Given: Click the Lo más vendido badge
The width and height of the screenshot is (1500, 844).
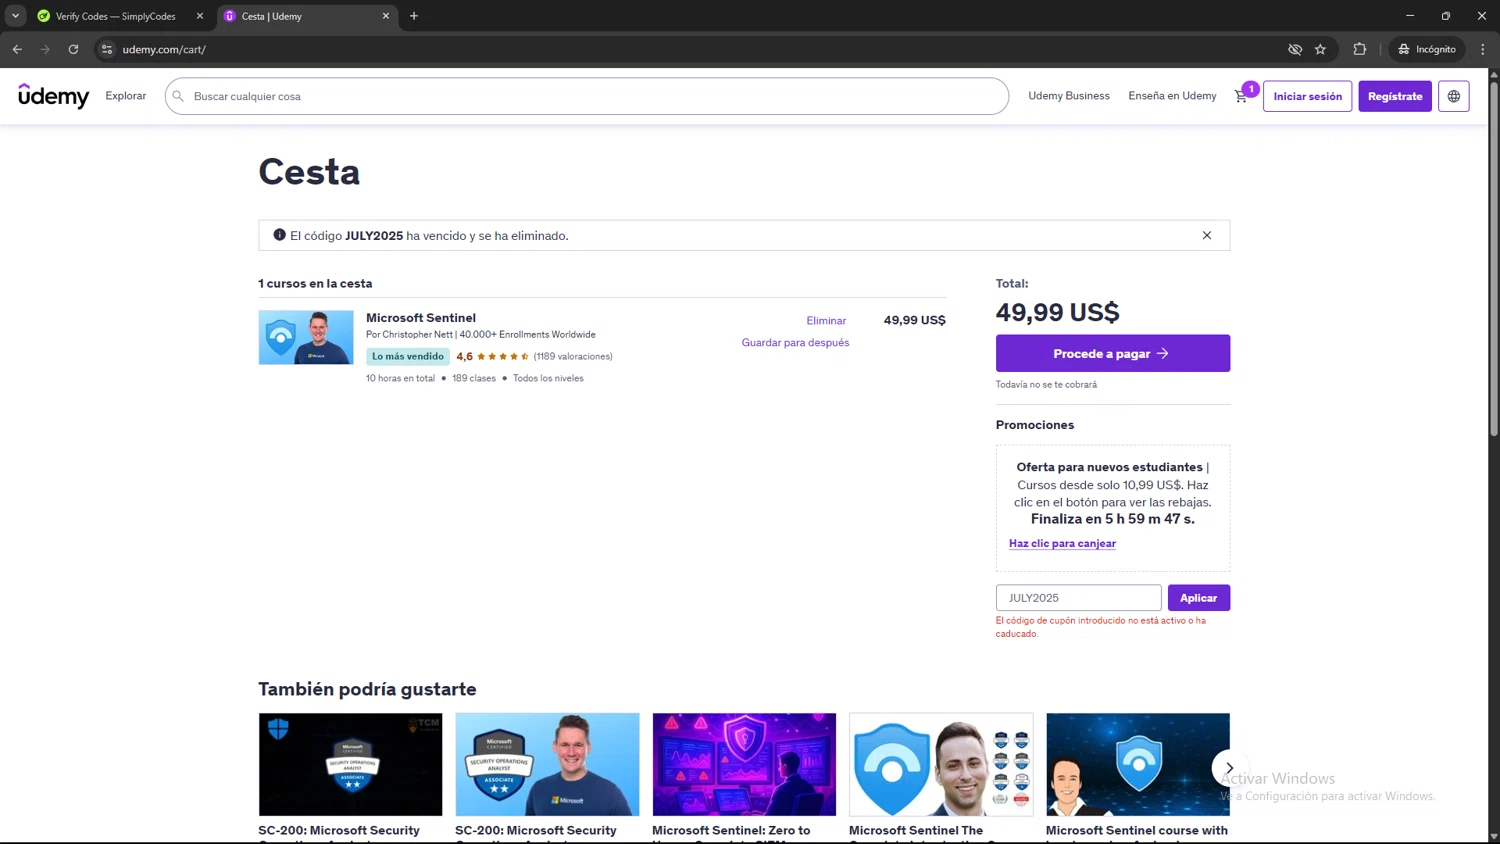Looking at the screenshot, I should point(408,356).
